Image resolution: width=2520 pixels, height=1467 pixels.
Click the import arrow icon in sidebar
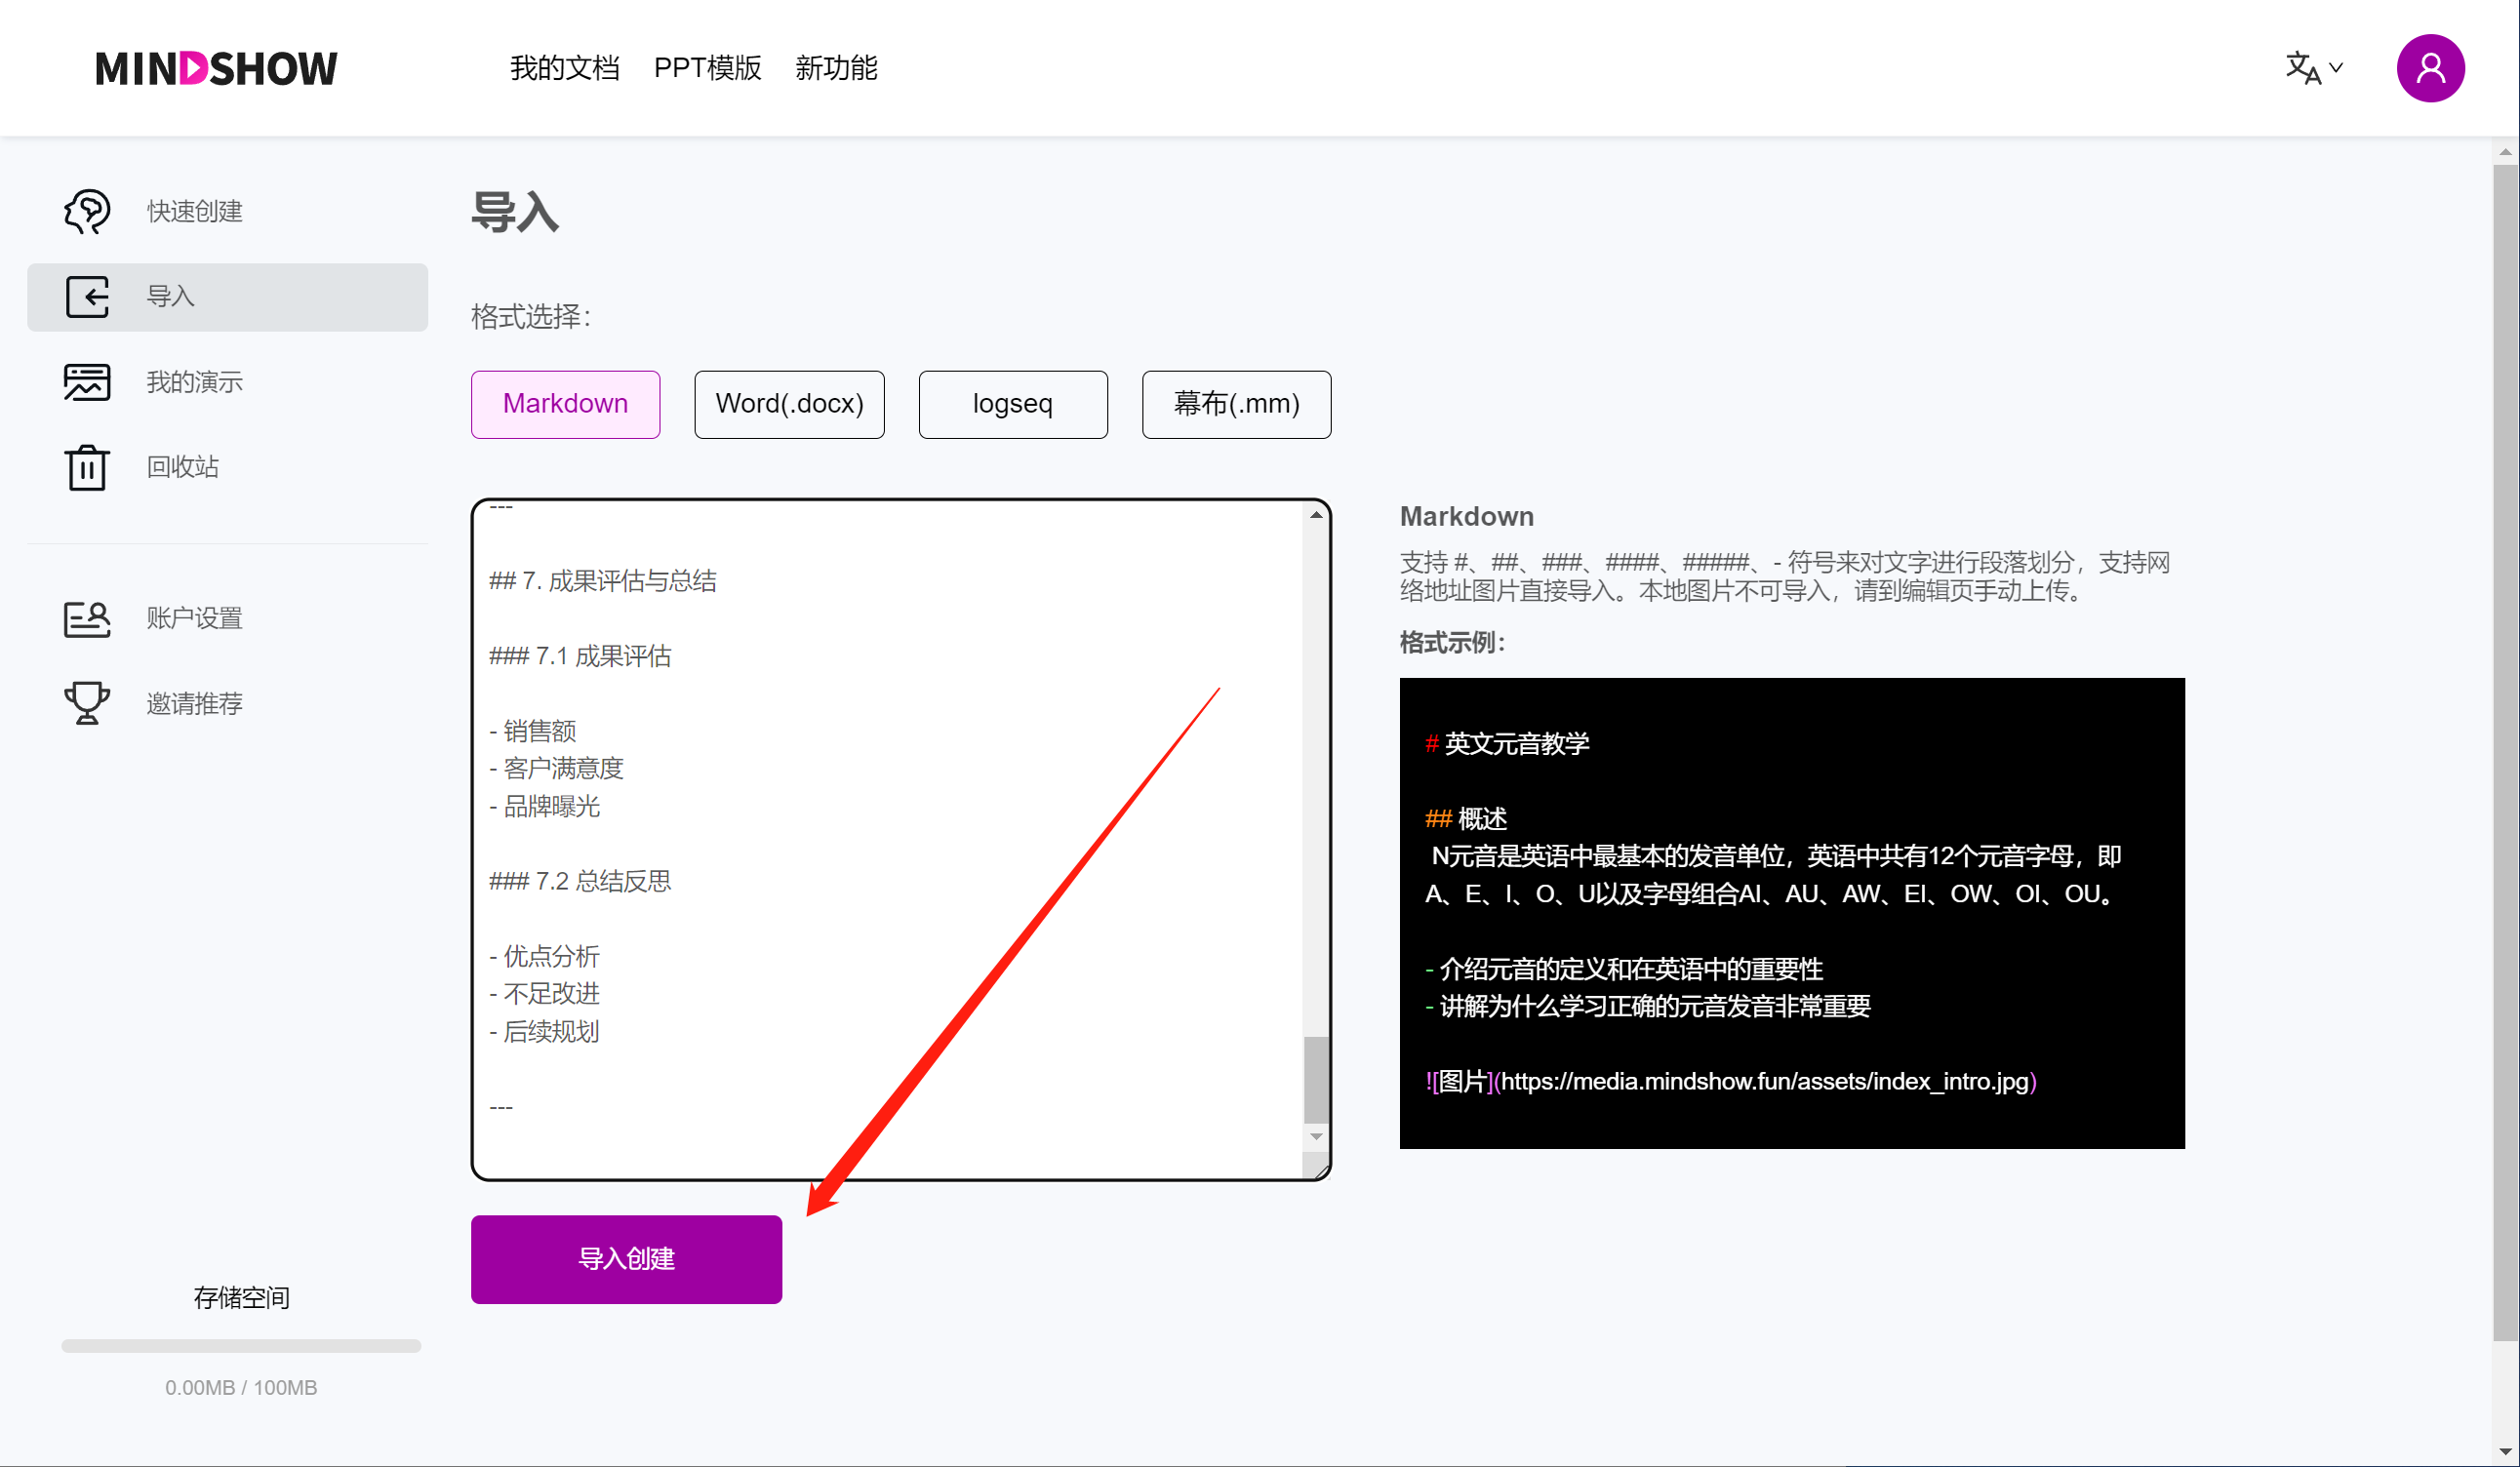87,297
